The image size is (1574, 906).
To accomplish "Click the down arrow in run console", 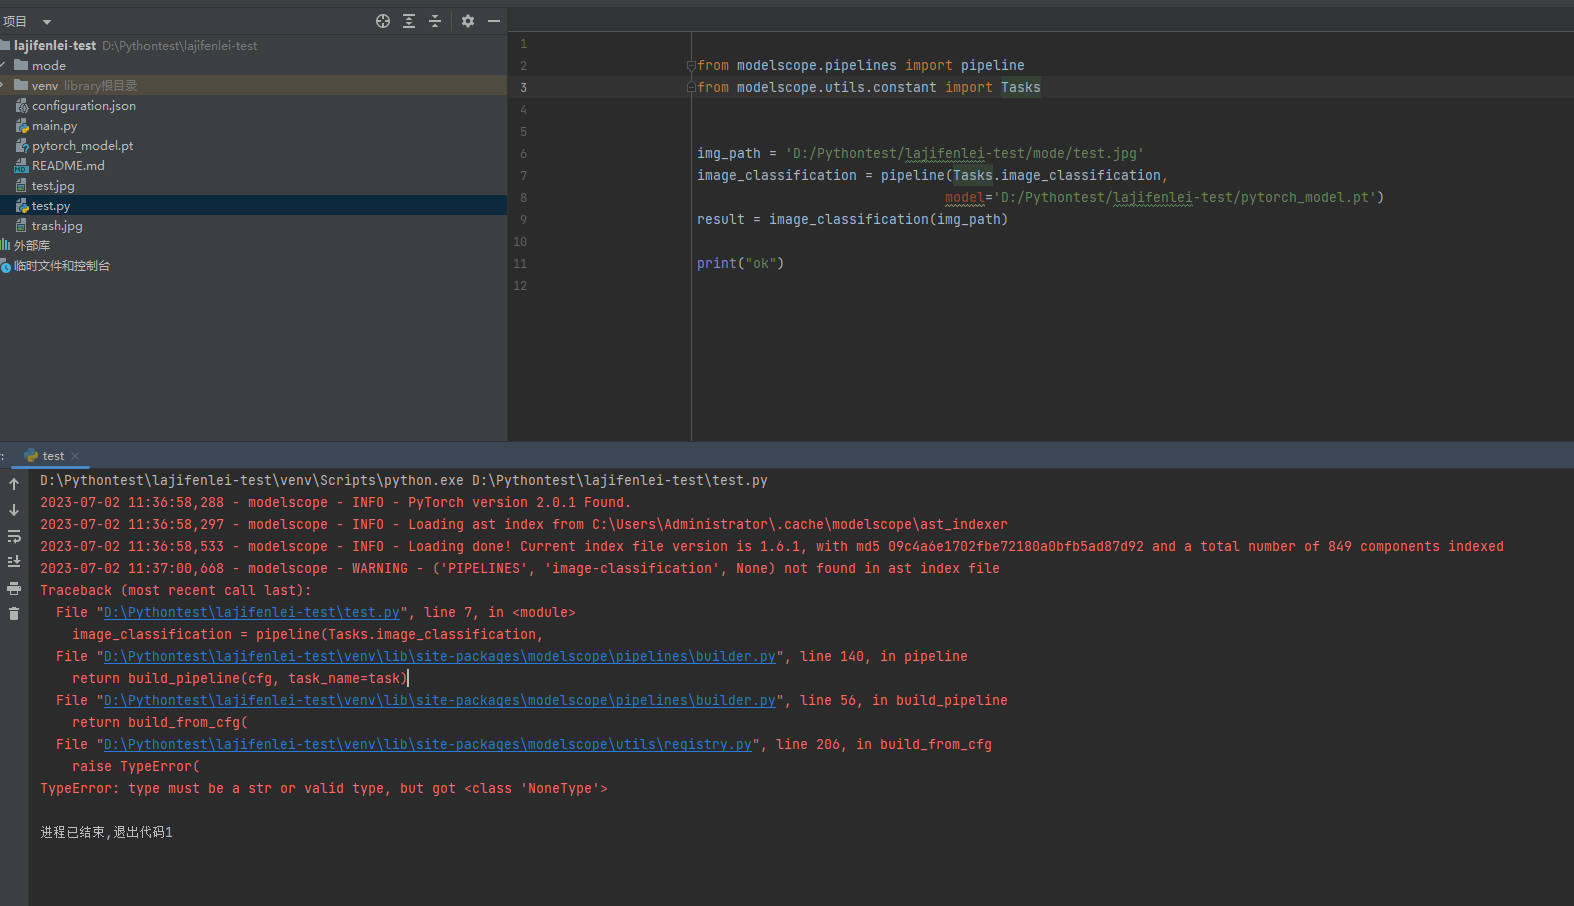I will point(14,510).
